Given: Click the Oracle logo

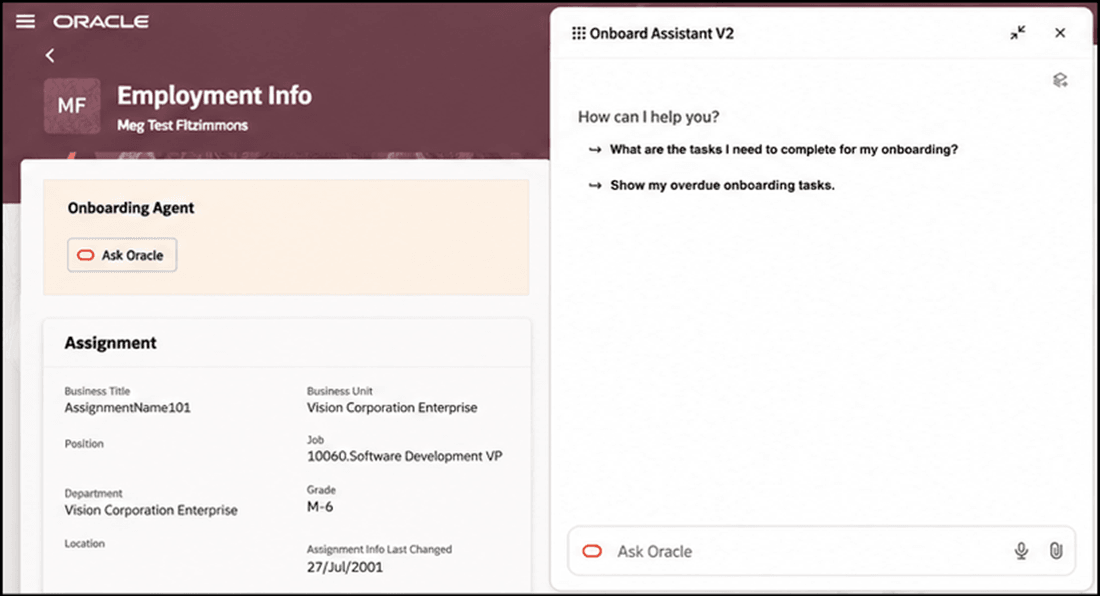Looking at the screenshot, I should coord(101,22).
